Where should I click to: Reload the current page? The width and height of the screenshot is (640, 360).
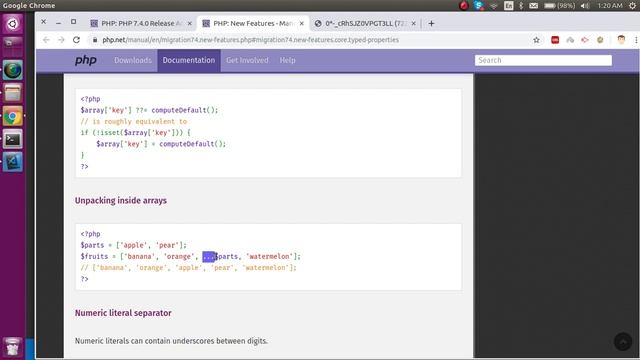tap(76, 40)
